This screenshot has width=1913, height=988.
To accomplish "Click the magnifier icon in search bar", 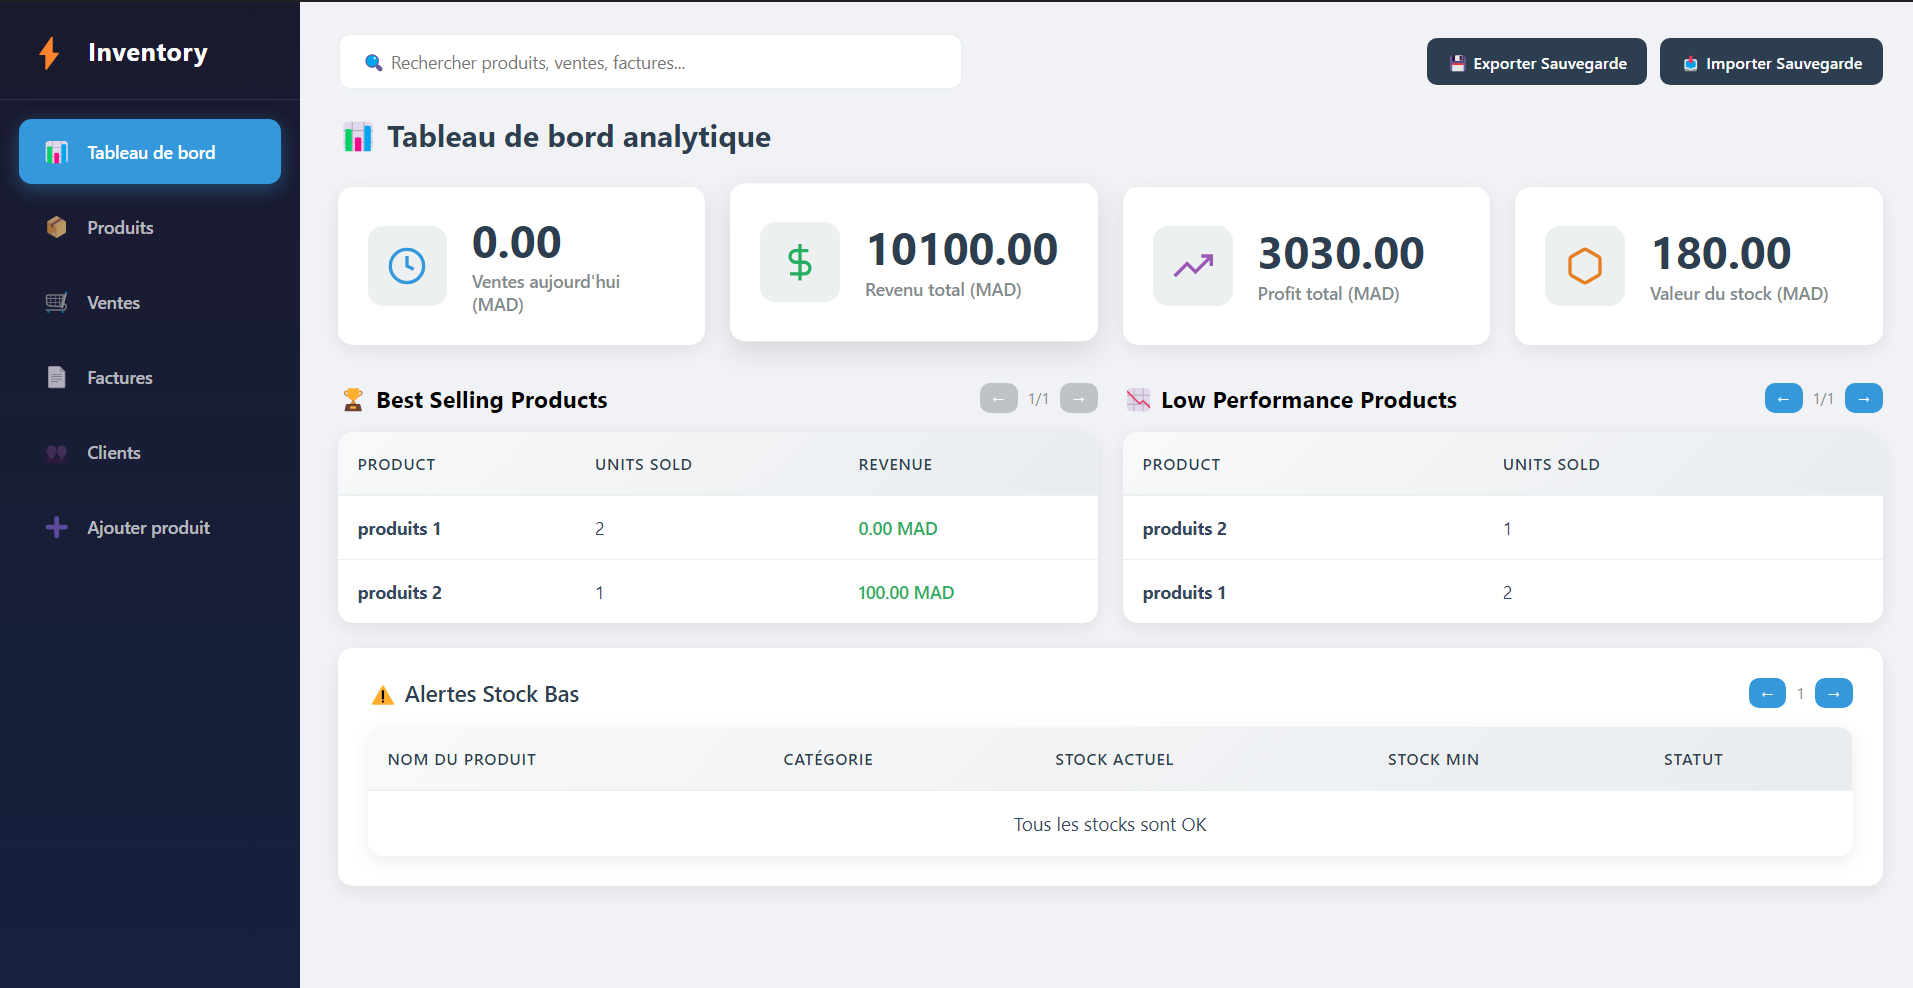I will 373,63.
